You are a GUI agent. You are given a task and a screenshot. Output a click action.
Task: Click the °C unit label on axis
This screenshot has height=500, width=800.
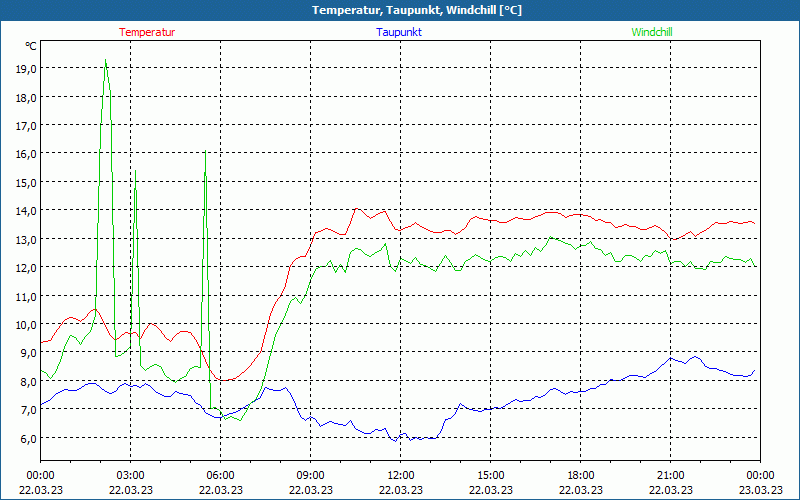31,46
